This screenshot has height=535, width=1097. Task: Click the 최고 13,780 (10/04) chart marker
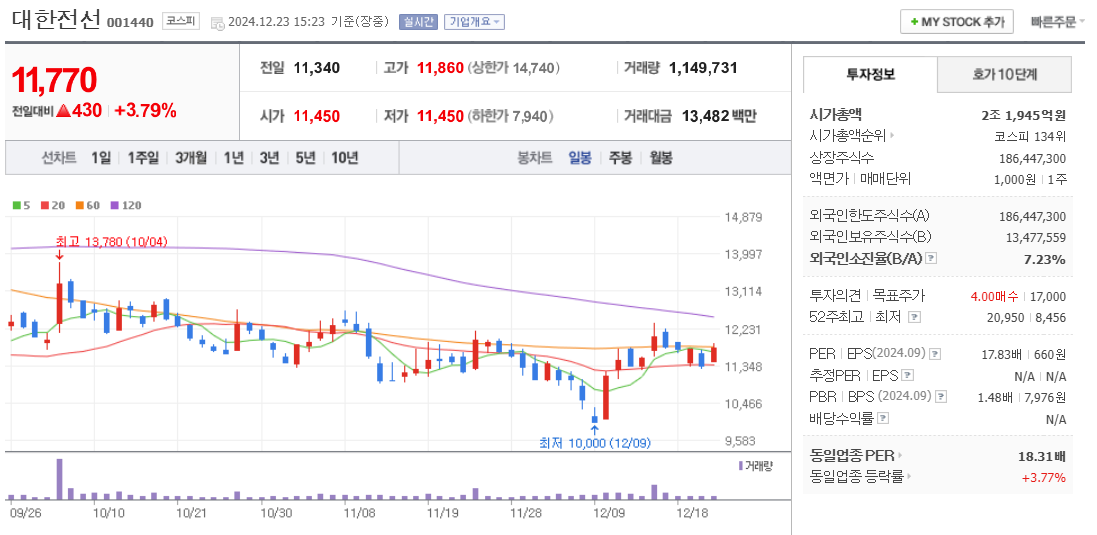(111, 242)
